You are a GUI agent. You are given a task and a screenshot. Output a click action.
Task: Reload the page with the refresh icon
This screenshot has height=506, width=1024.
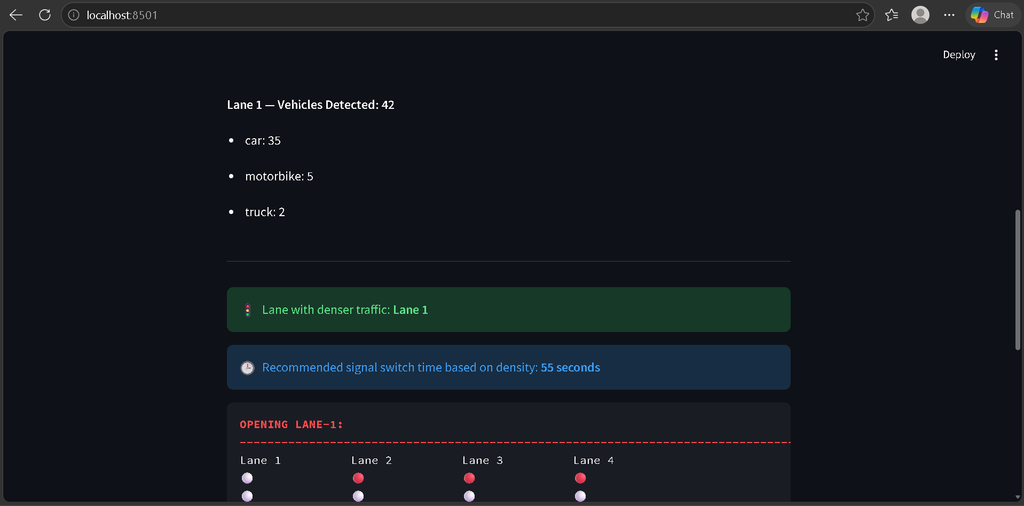(44, 15)
